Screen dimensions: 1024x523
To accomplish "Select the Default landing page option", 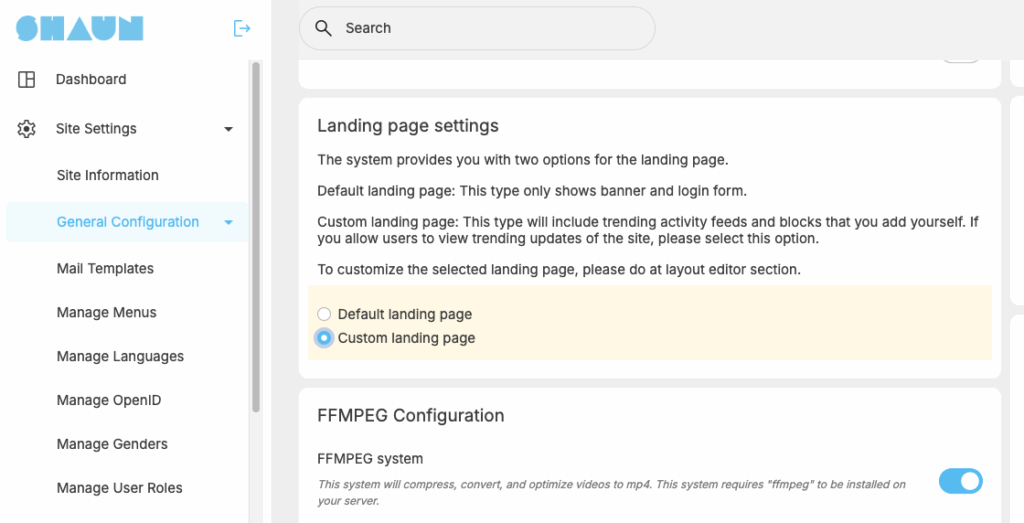I will tap(324, 314).
